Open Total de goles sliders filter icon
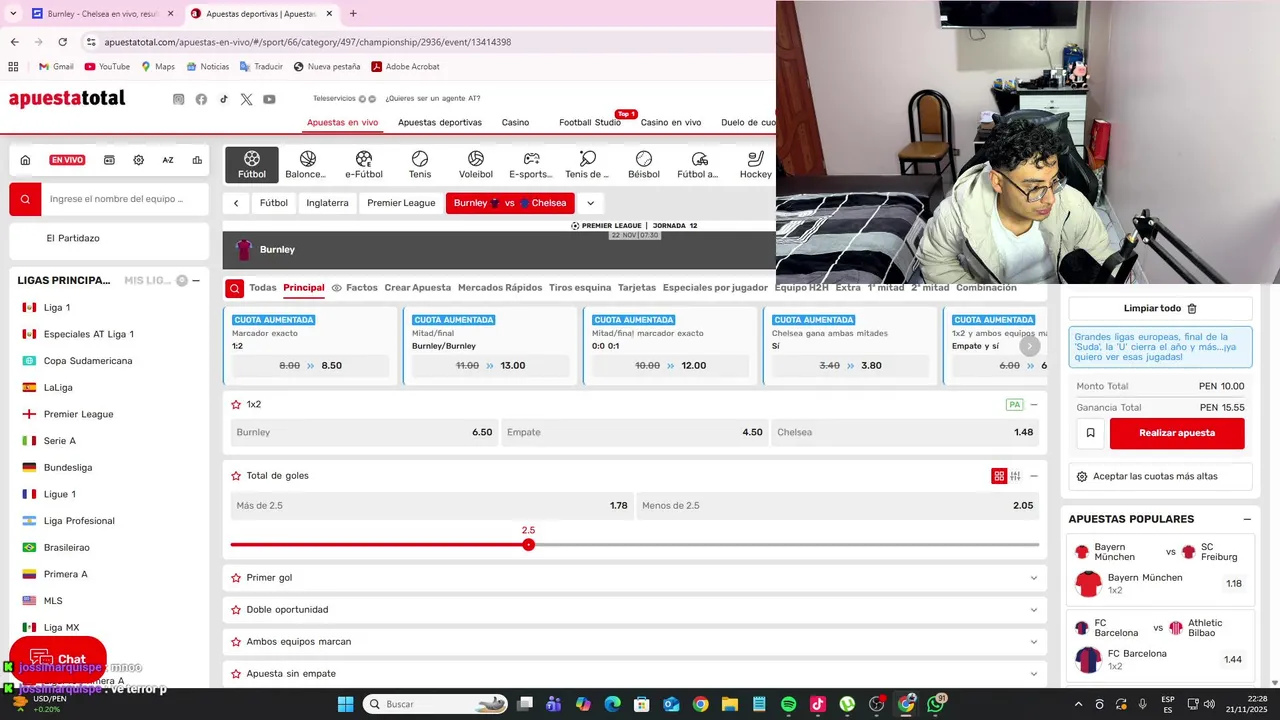This screenshot has width=1280, height=720. click(x=1015, y=476)
